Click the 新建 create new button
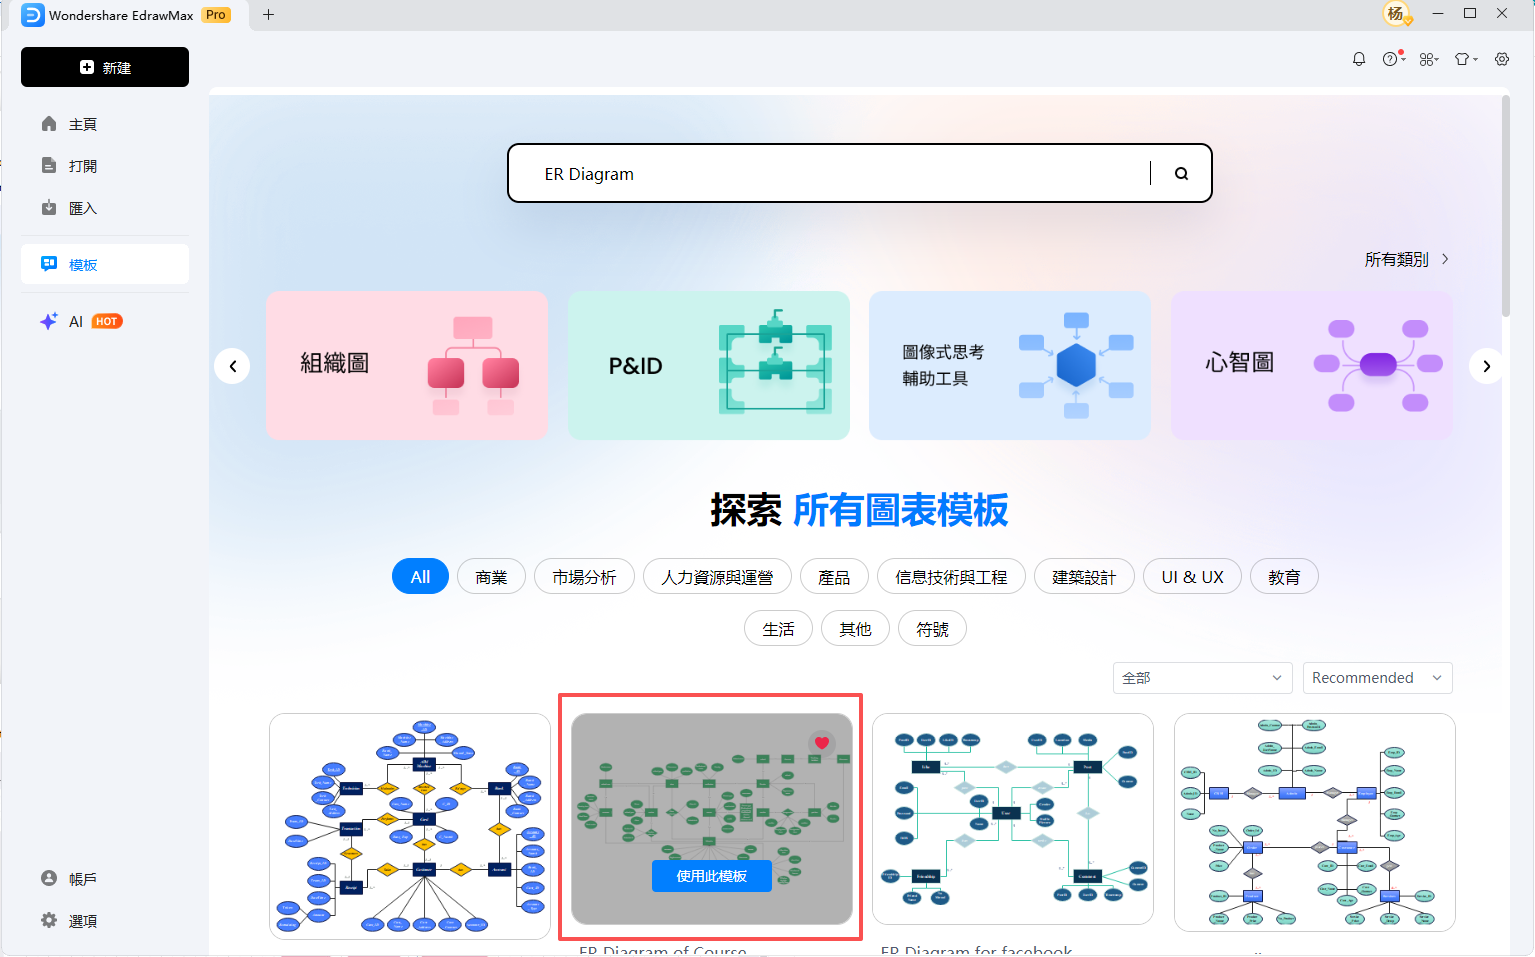 coord(104,67)
